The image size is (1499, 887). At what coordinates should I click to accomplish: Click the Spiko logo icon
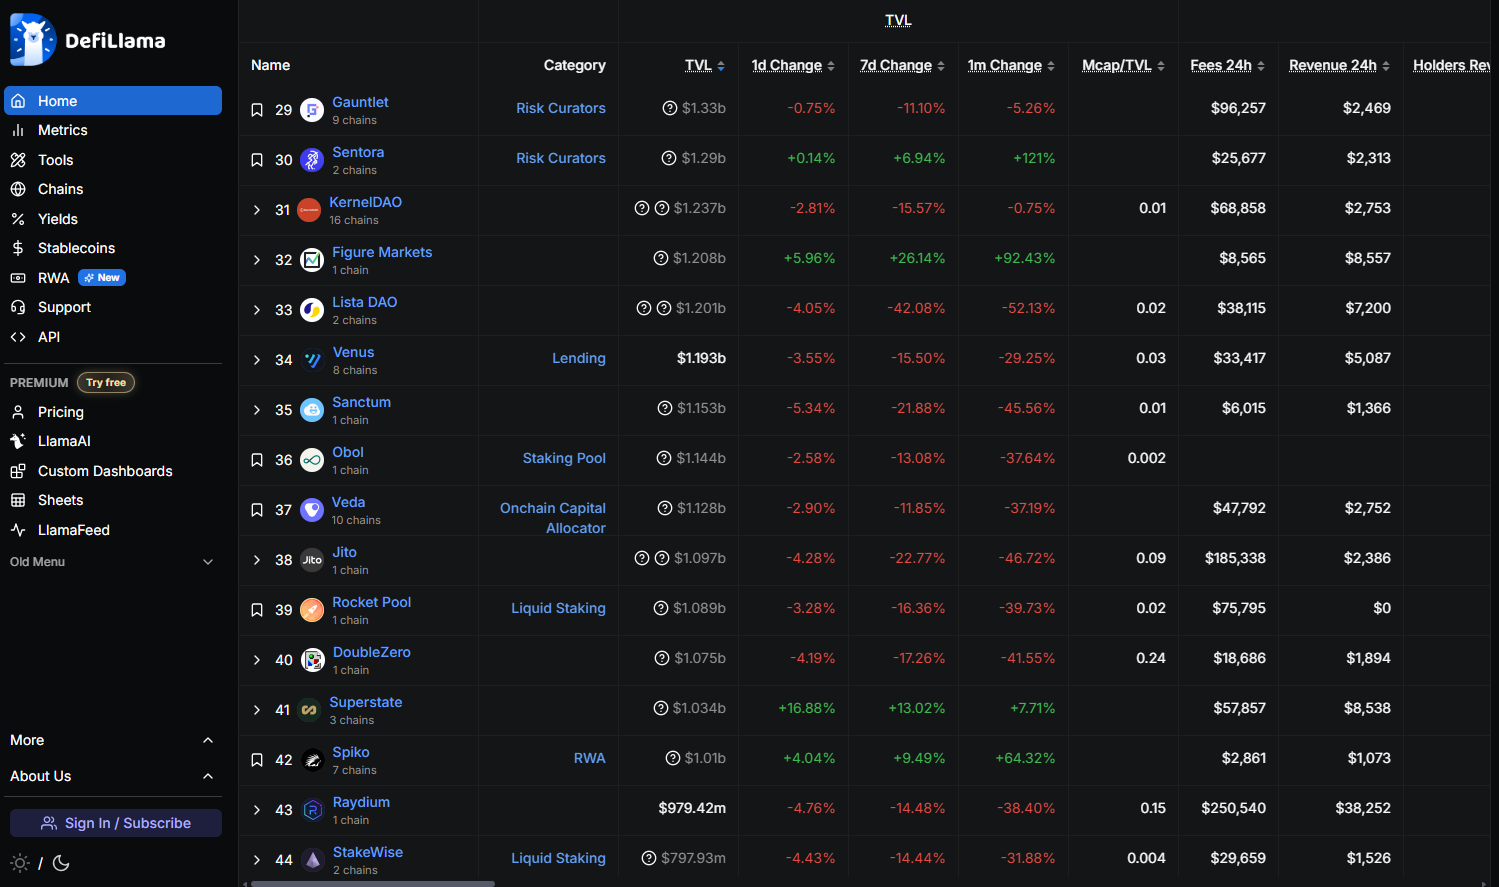pos(312,760)
